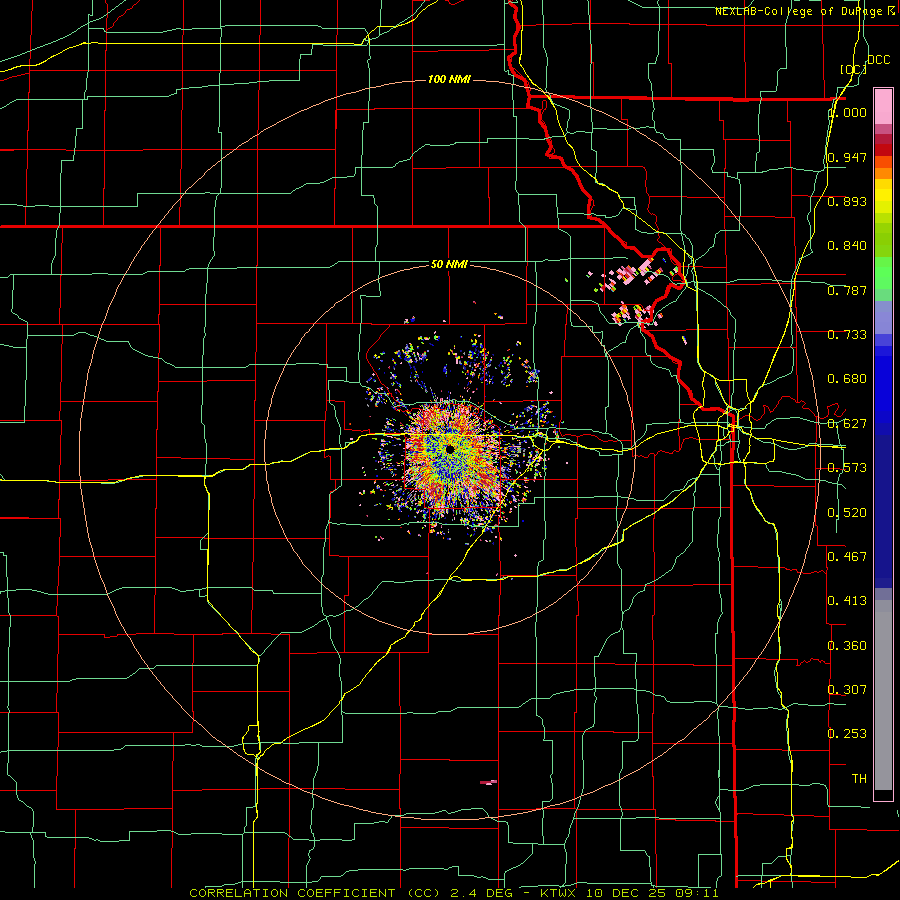Click the pink 1.000 segment of the color scale
Screen dimensions: 900x900
[883, 107]
